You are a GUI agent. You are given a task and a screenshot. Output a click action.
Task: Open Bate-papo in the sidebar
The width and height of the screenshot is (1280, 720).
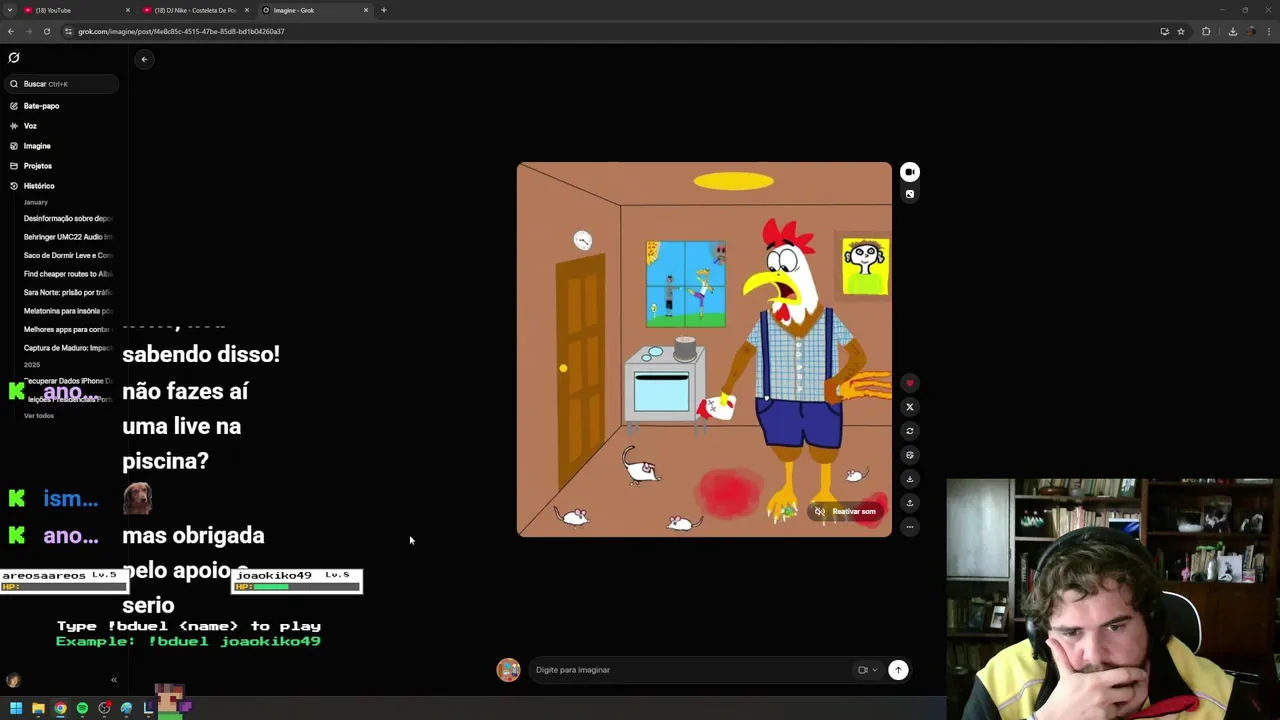(41, 106)
